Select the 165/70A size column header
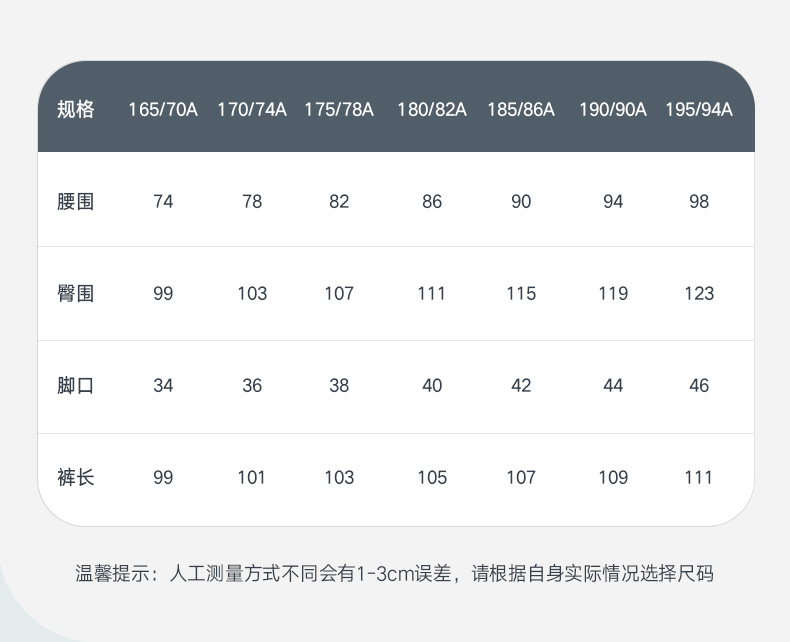Image resolution: width=790 pixels, height=642 pixels. tap(163, 109)
